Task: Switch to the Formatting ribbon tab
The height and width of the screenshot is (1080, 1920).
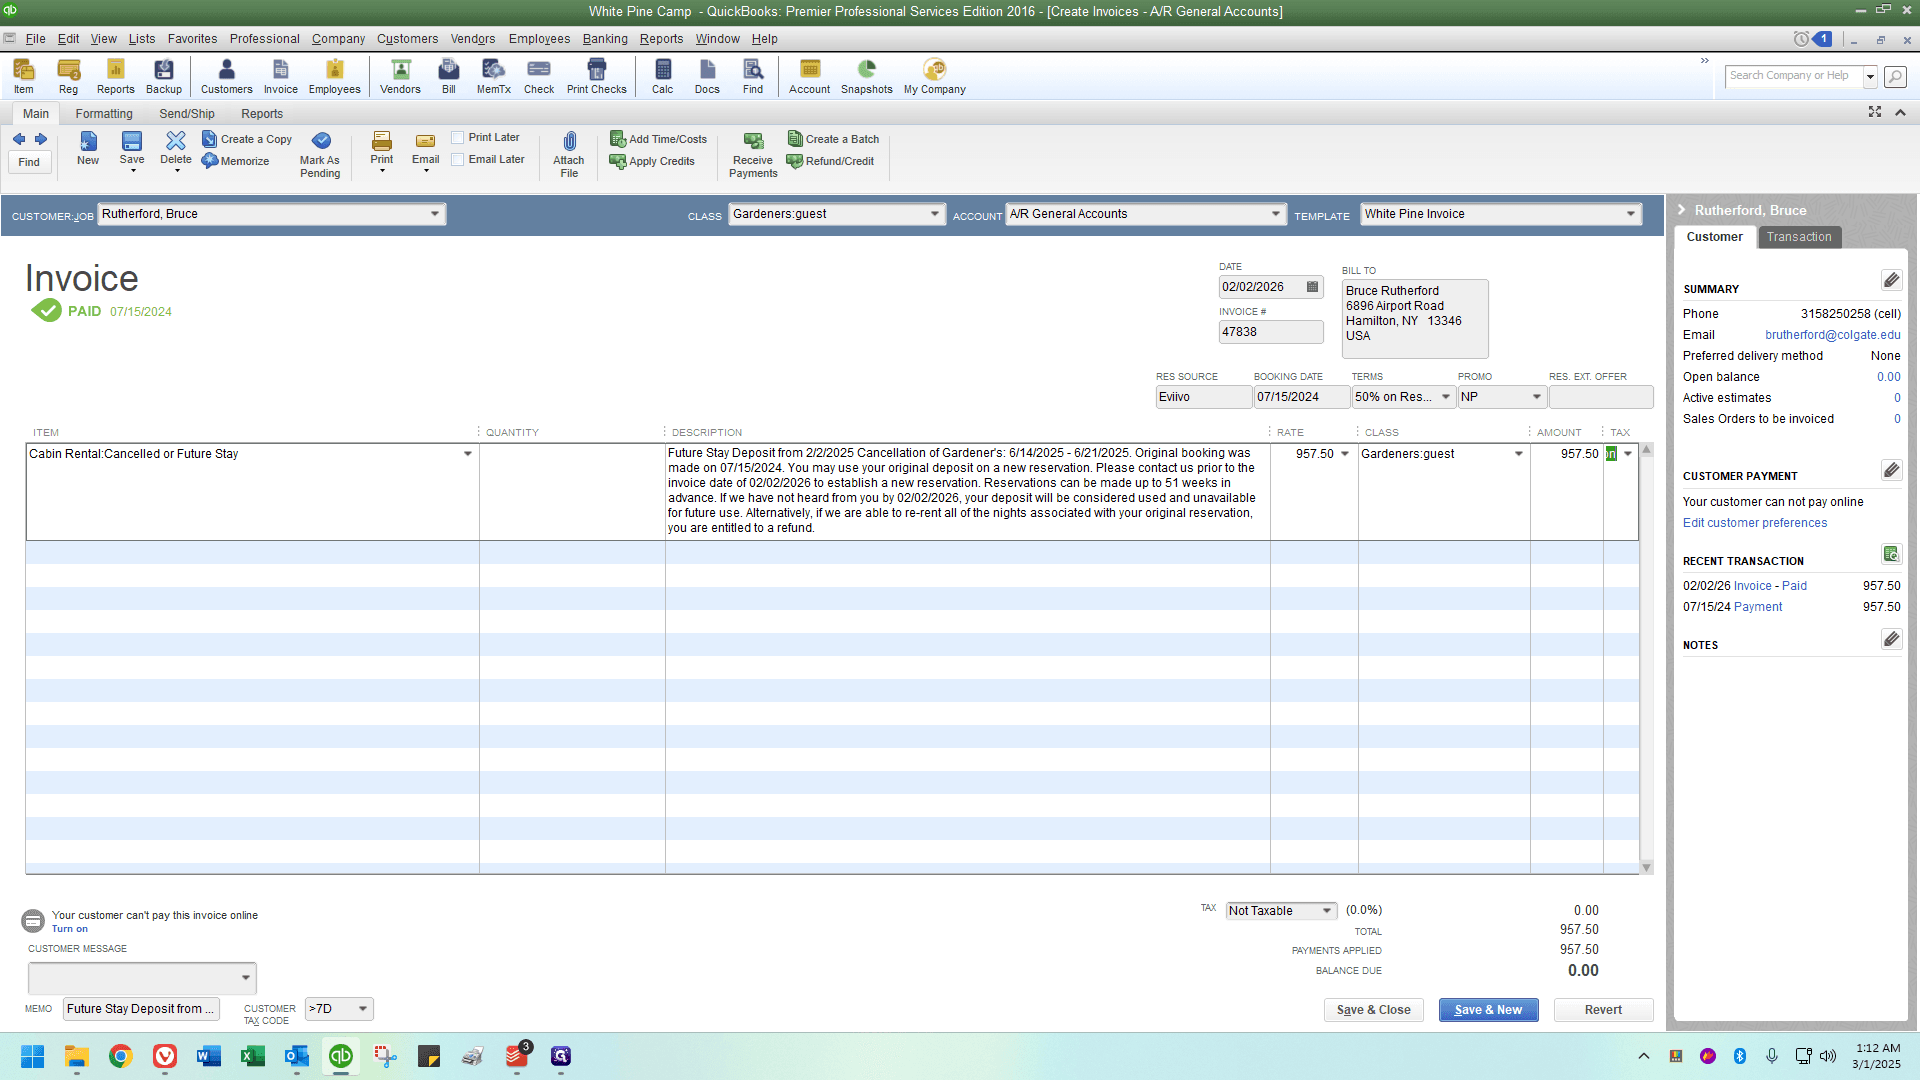Action: pyautogui.click(x=104, y=114)
